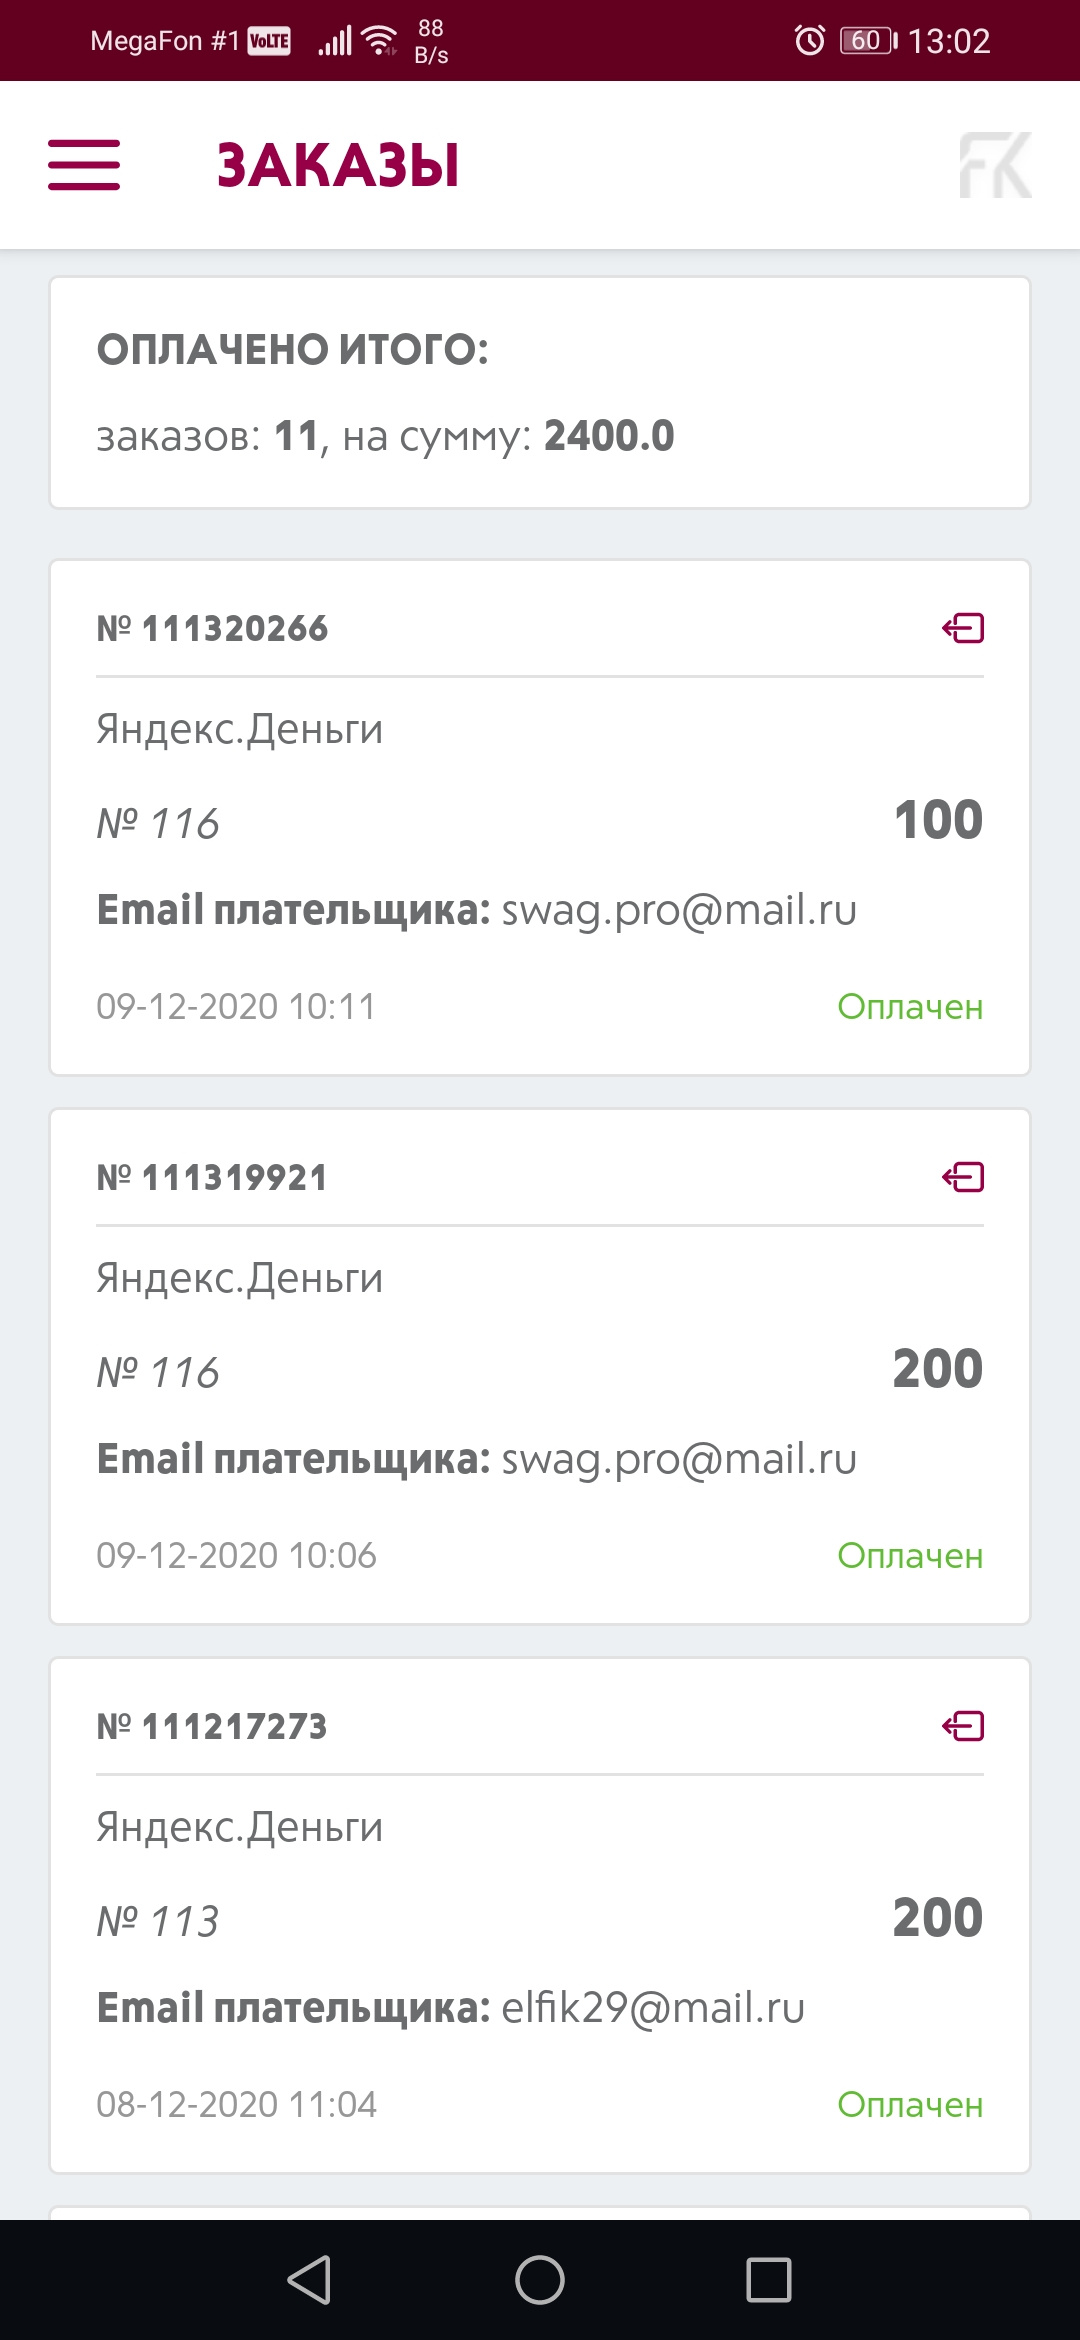
Task: Open the hamburger navigation menu
Action: pos(84,165)
